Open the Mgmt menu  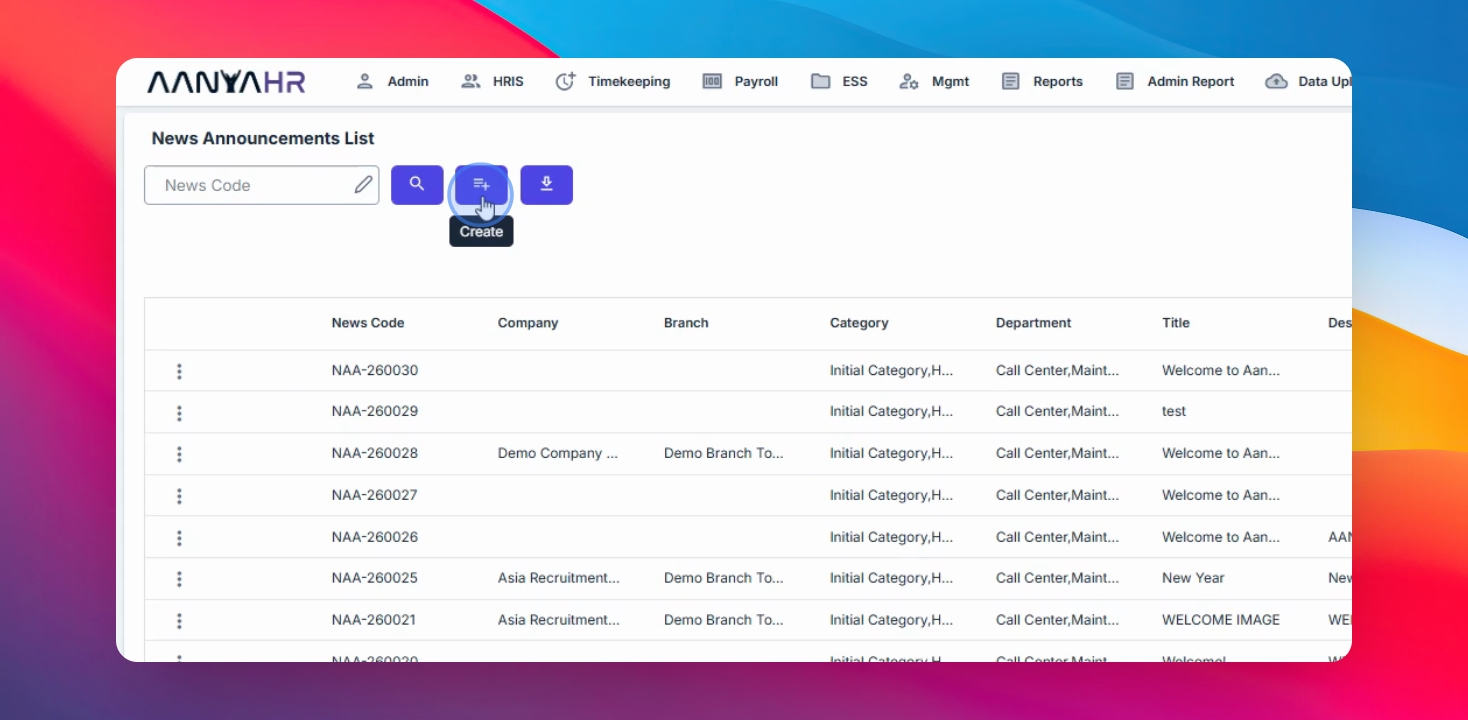point(934,82)
